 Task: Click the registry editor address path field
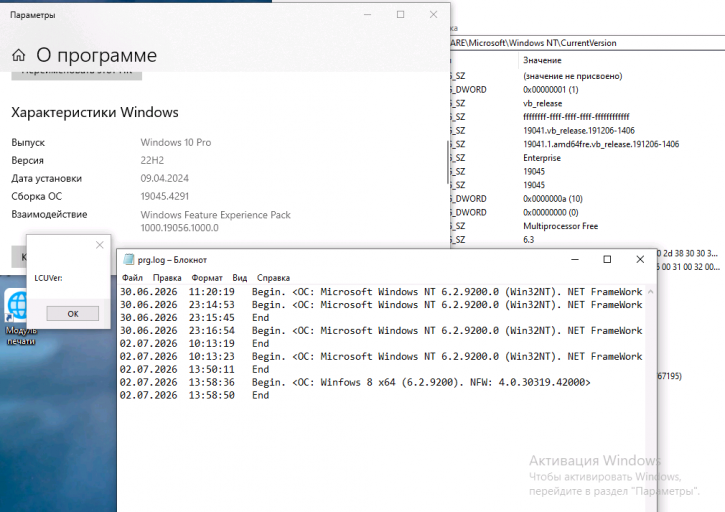pyautogui.click(x=587, y=43)
